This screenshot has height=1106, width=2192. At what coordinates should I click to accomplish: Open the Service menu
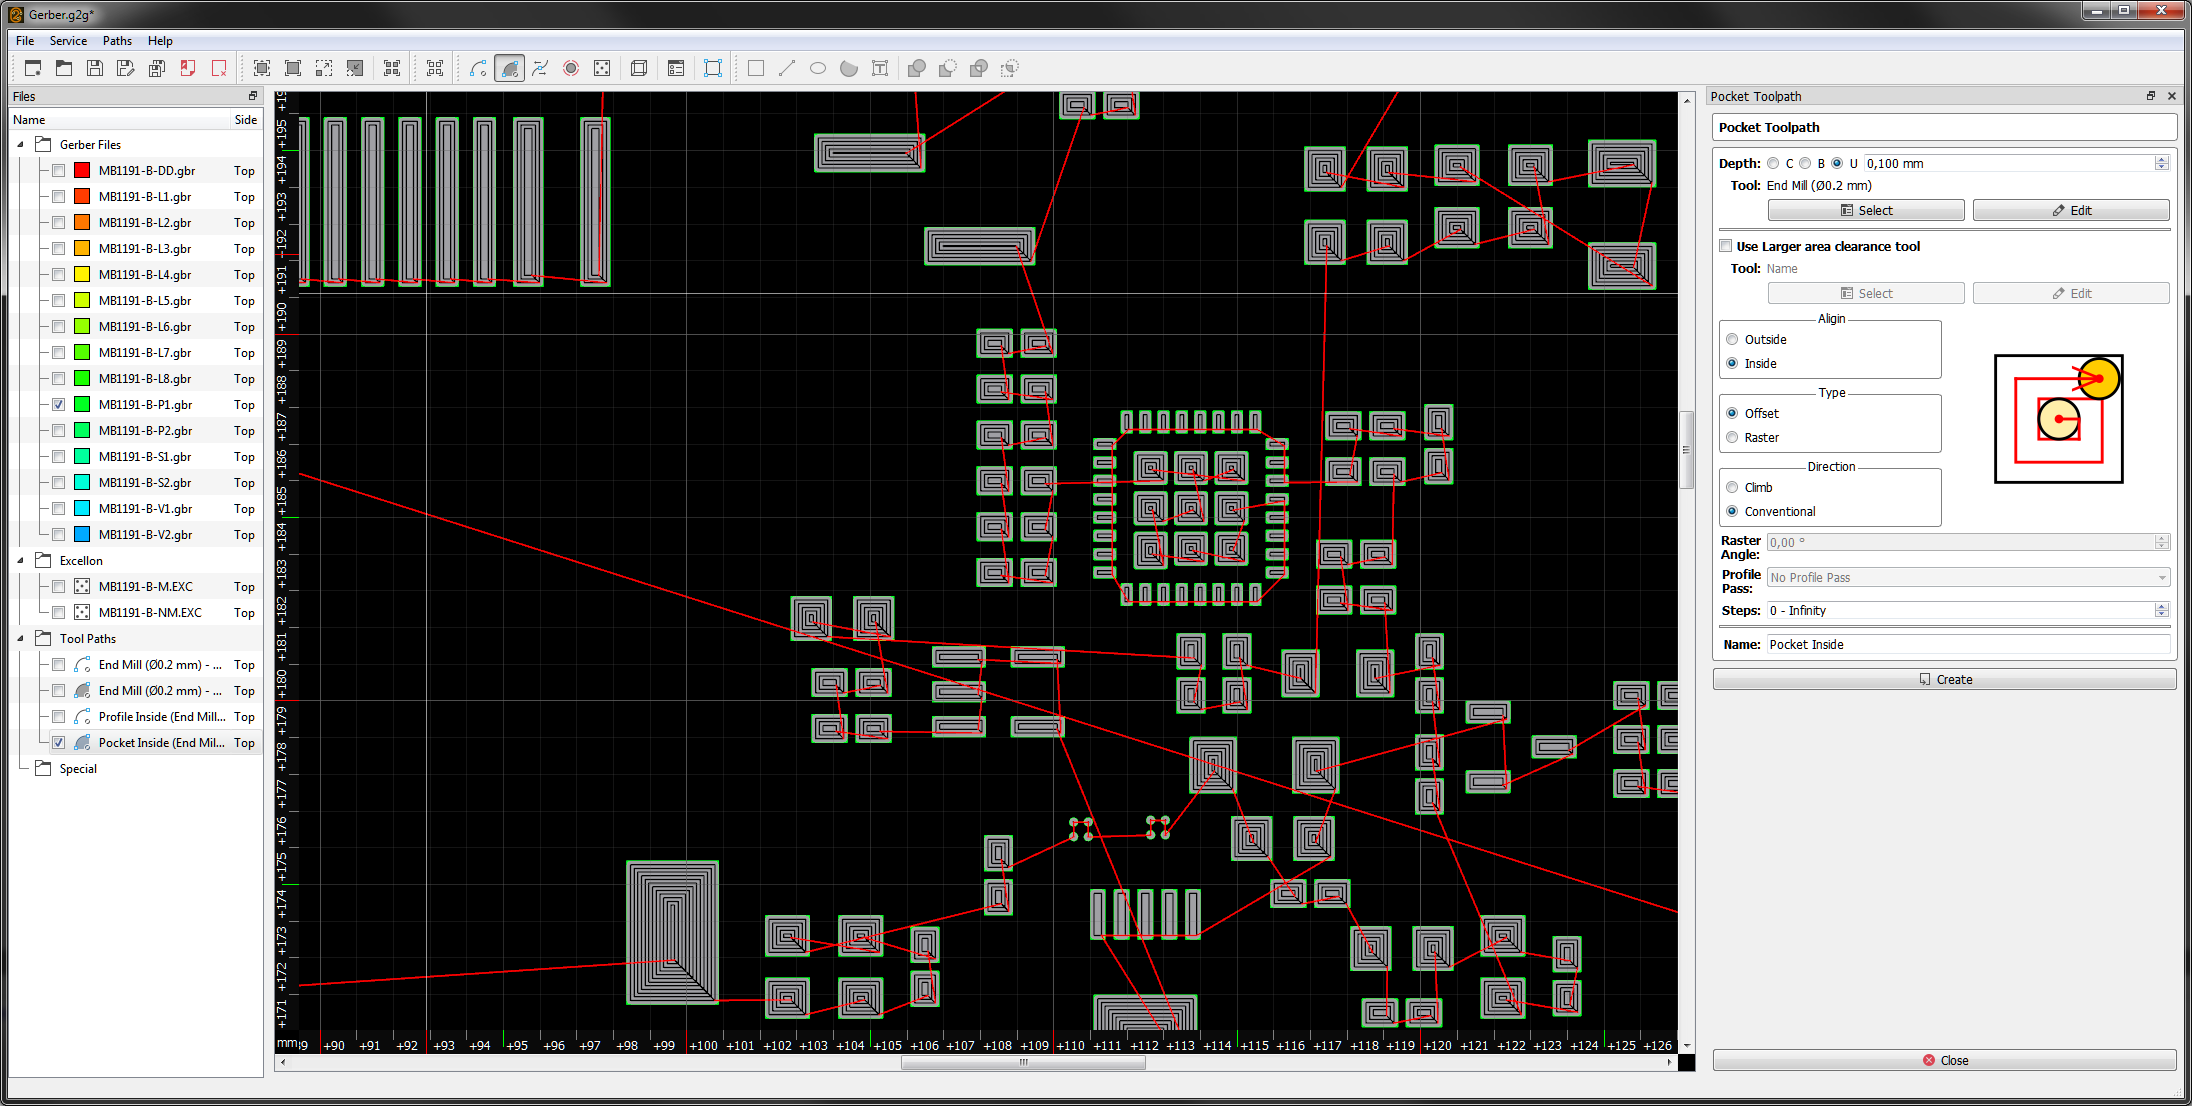point(68,41)
